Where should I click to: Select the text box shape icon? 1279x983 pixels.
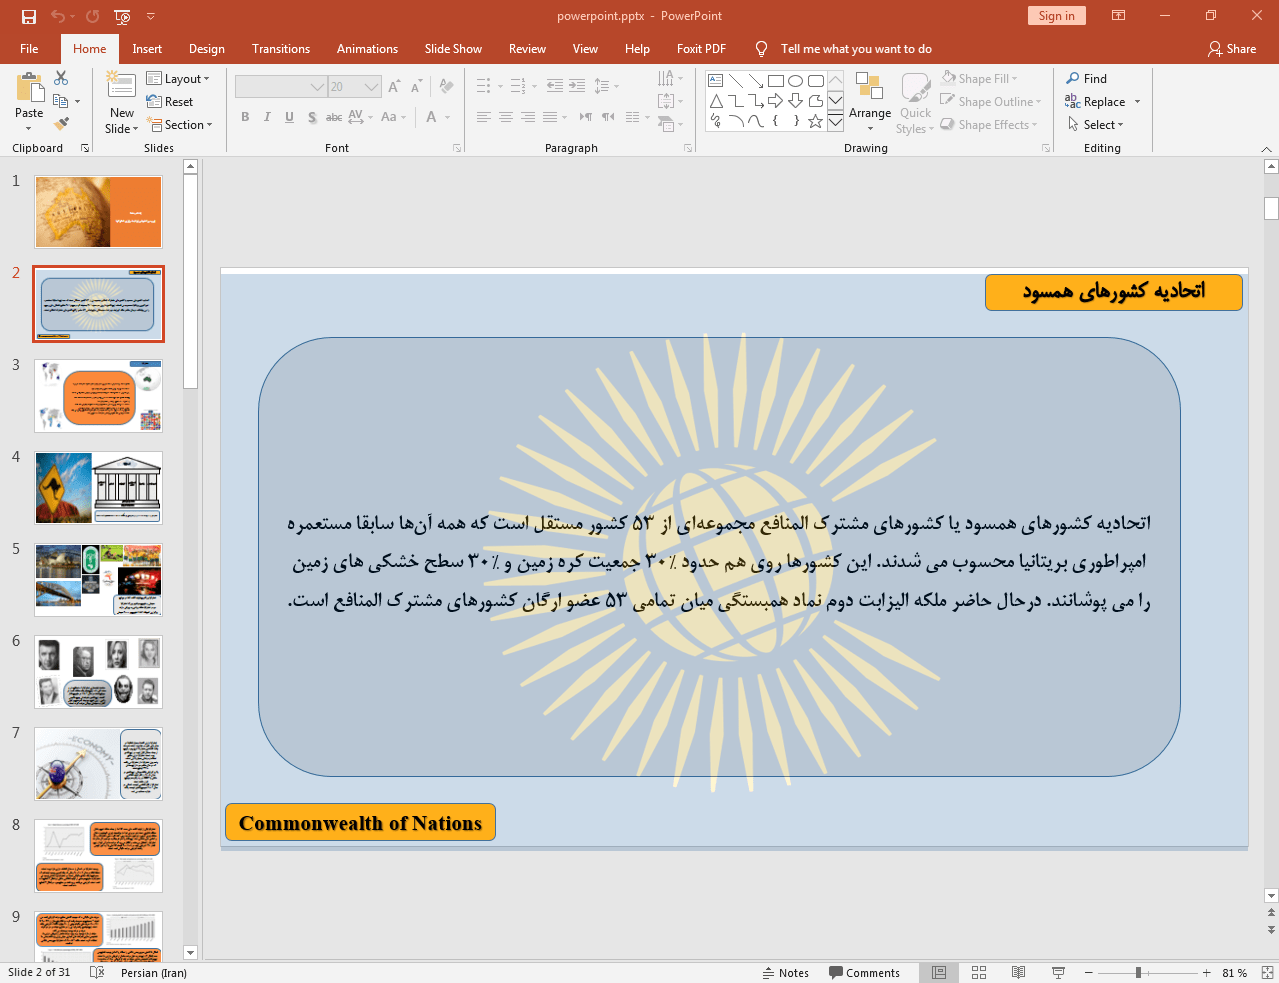click(x=716, y=81)
